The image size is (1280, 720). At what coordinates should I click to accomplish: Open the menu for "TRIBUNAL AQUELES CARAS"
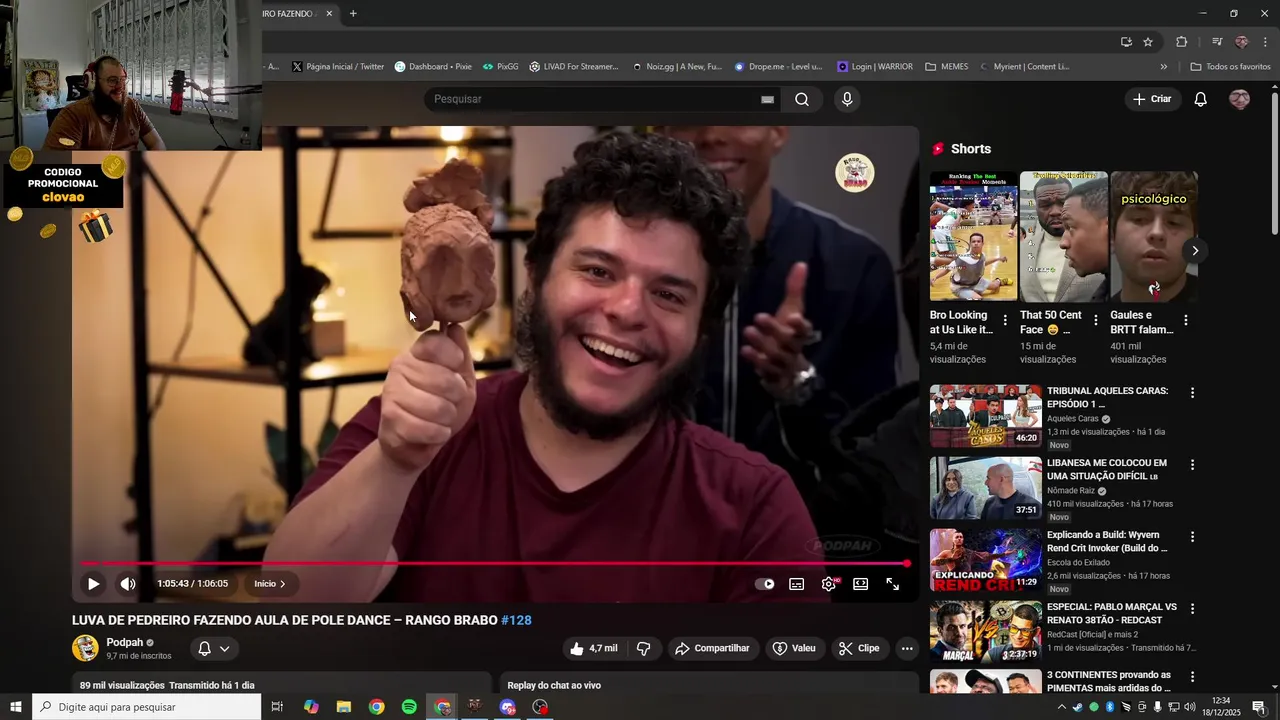[1192, 393]
